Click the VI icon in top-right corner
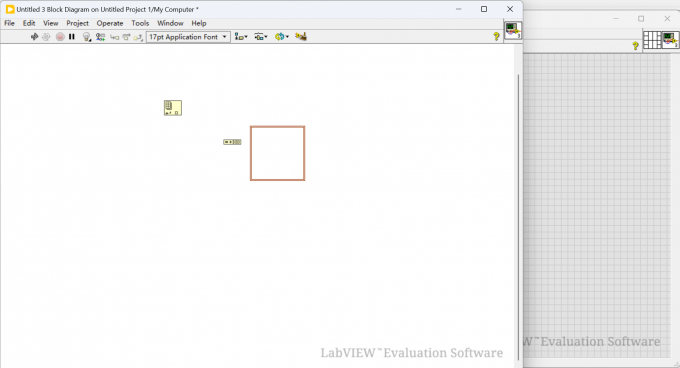This screenshot has width=680, height=368. tap(513, 30)
